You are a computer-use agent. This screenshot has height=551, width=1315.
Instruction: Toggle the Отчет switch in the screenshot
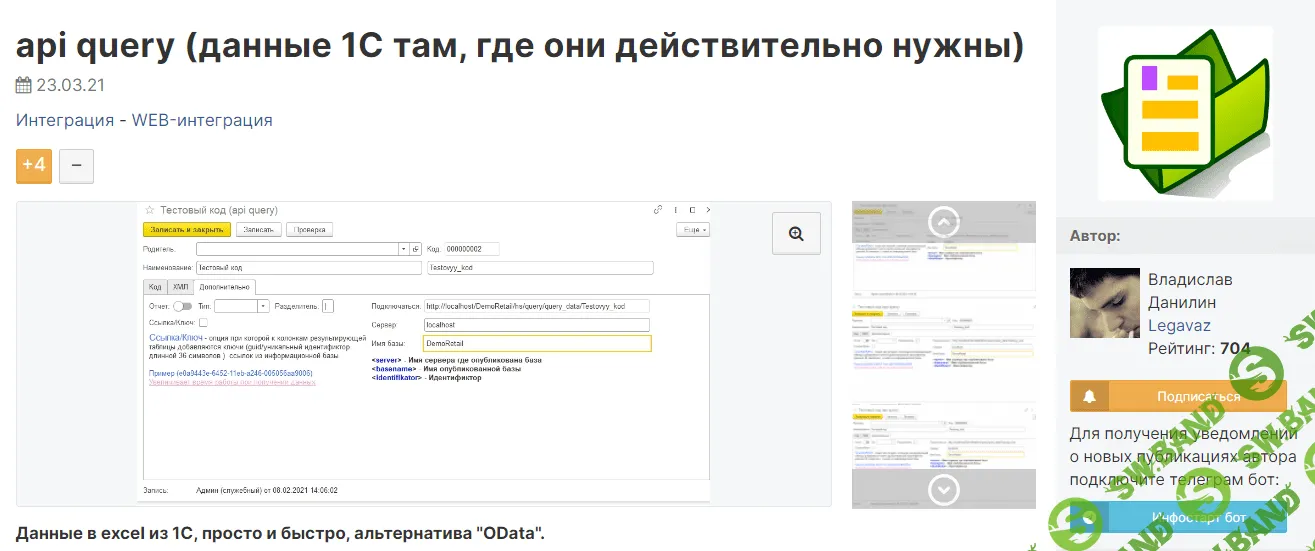pos(182,306)
